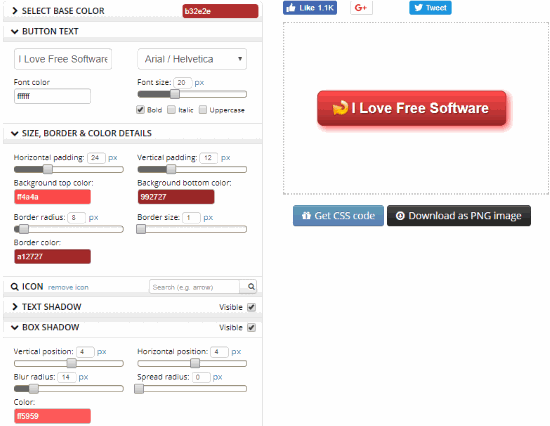Open the Background top color ff4a4a swatch

click(x=52, y=197)
